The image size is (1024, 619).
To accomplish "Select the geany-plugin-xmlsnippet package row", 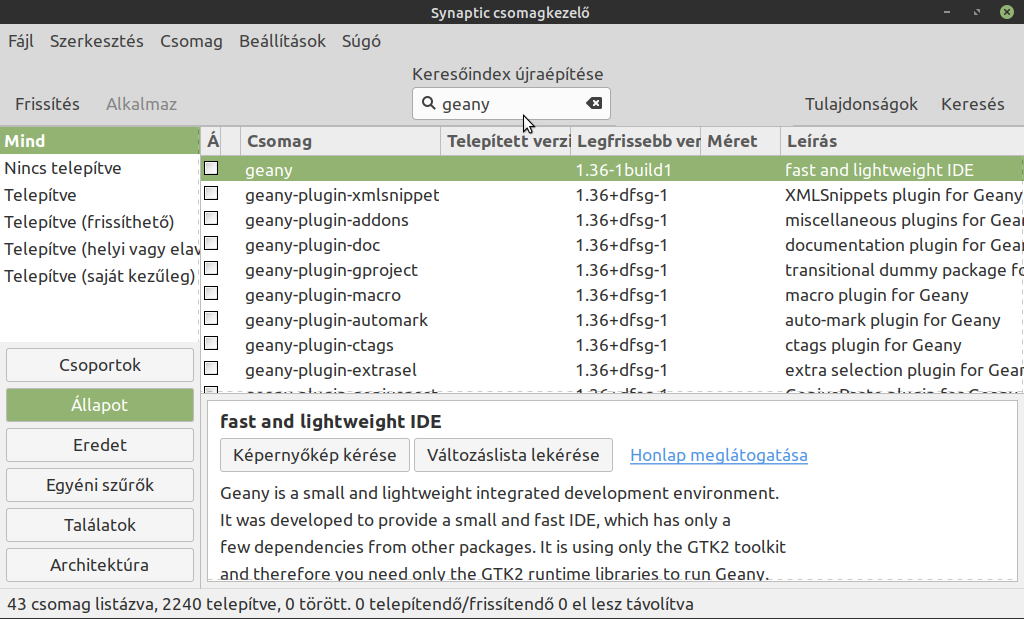I will click(611, 195).
